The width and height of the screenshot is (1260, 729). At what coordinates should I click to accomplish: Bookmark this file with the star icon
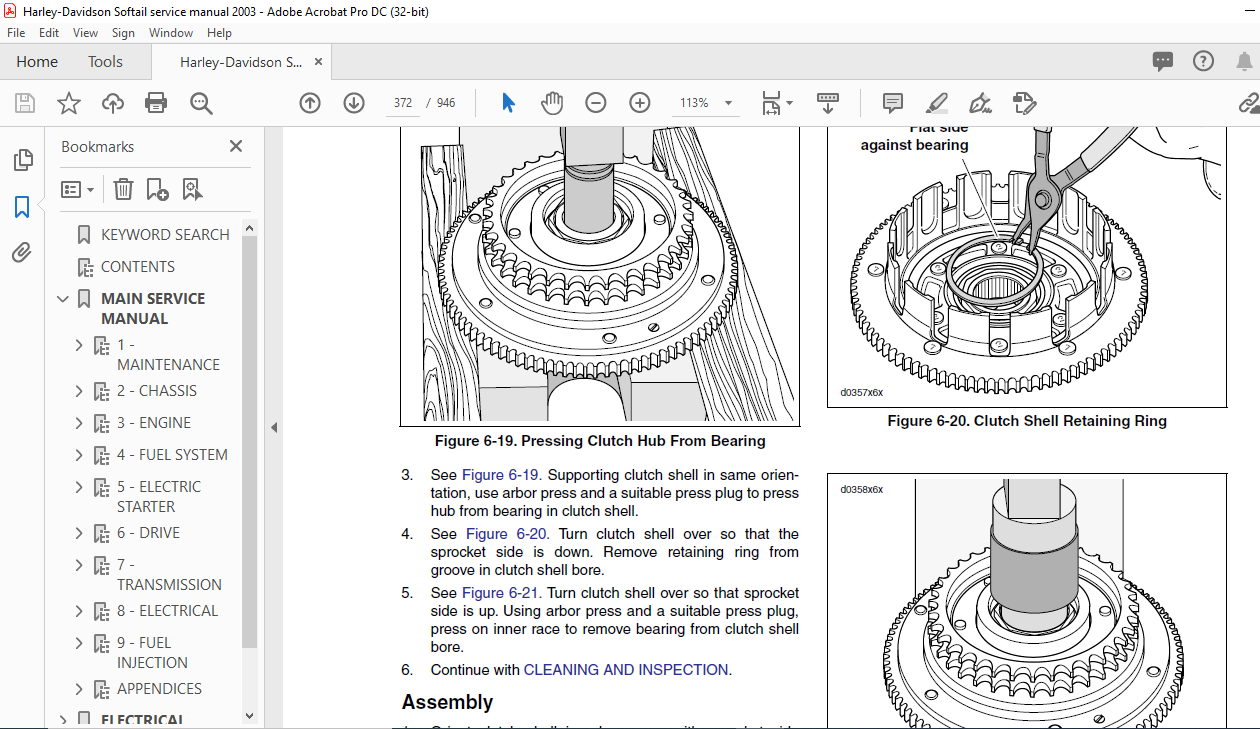tap(68, 103)
